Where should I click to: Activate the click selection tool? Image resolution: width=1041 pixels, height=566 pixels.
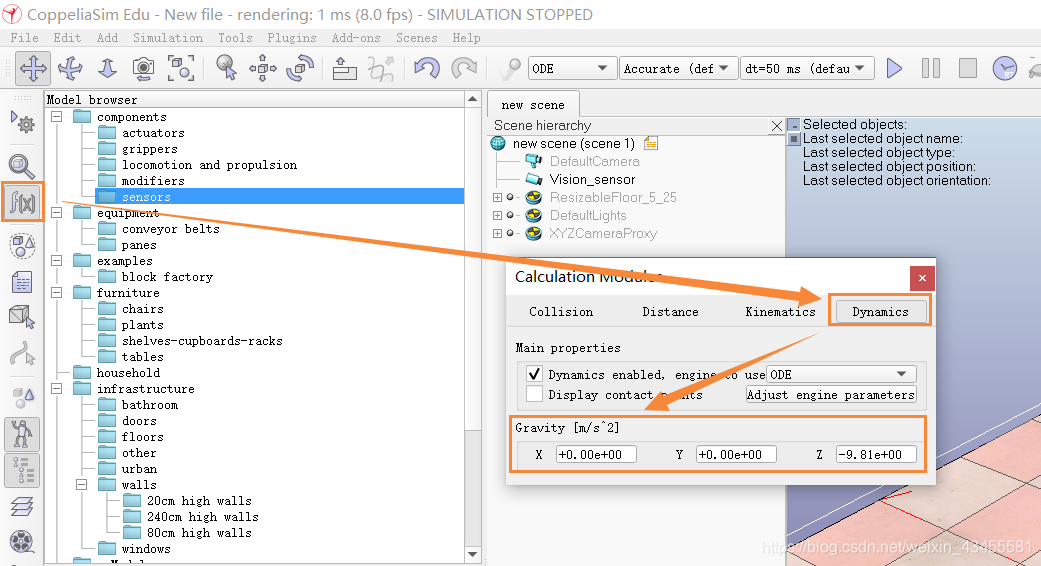pyautogui.click(x=226, y=68)
